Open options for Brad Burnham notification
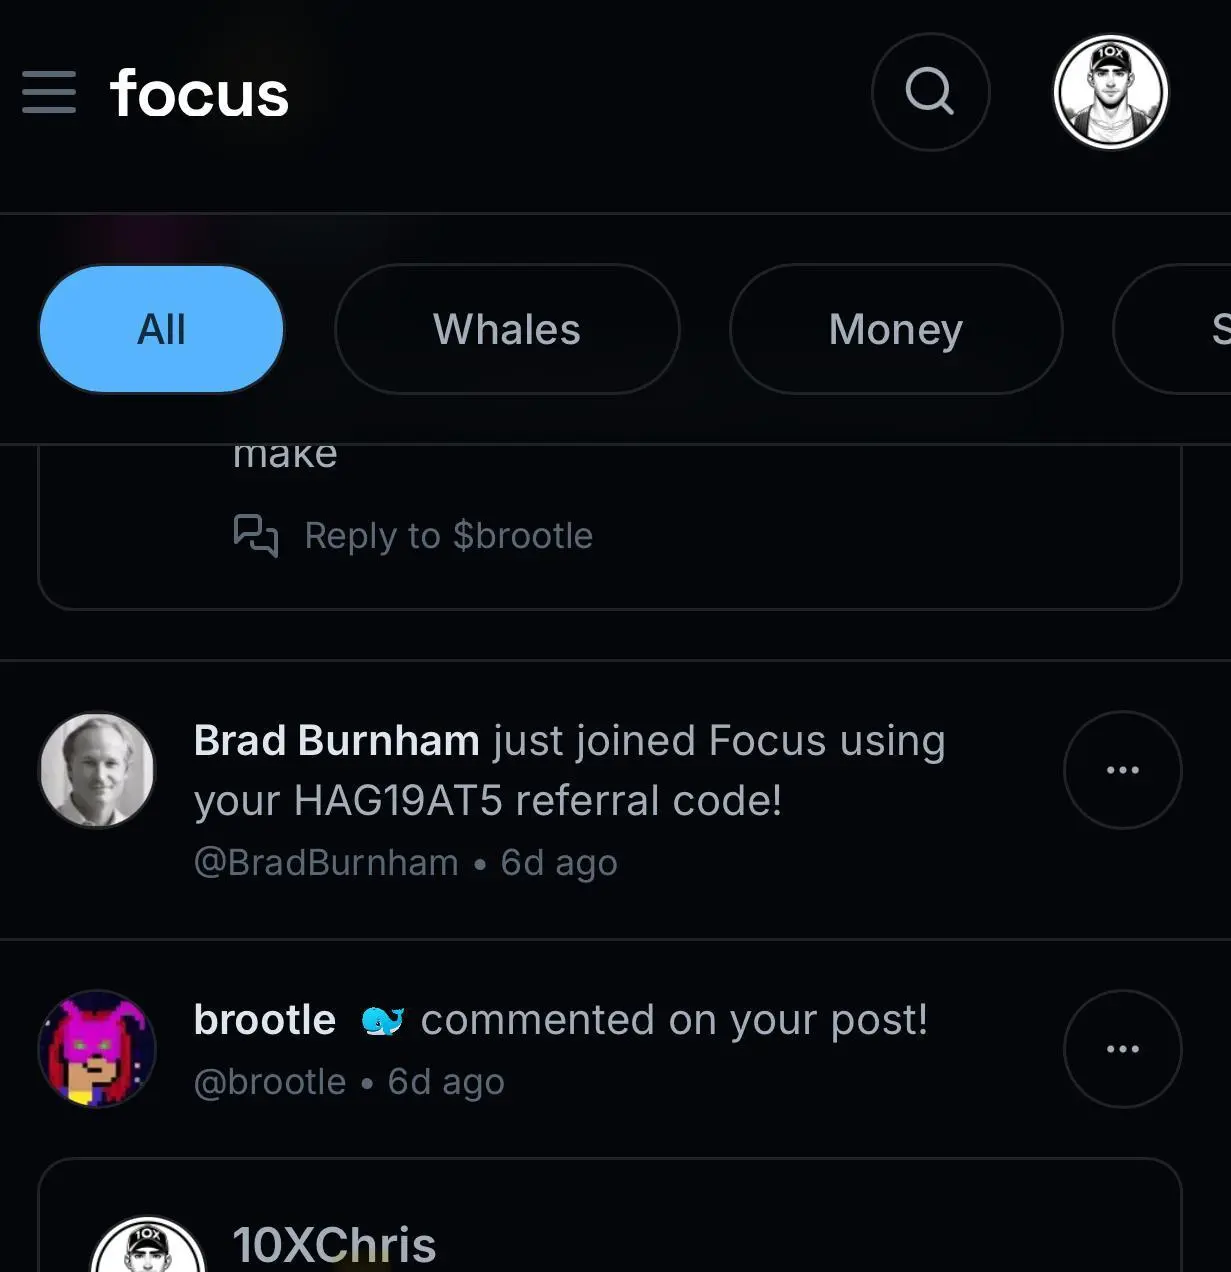The width and height of the screenshot is (1231, 1272). pyautogui.click(x=1122, y=770)
